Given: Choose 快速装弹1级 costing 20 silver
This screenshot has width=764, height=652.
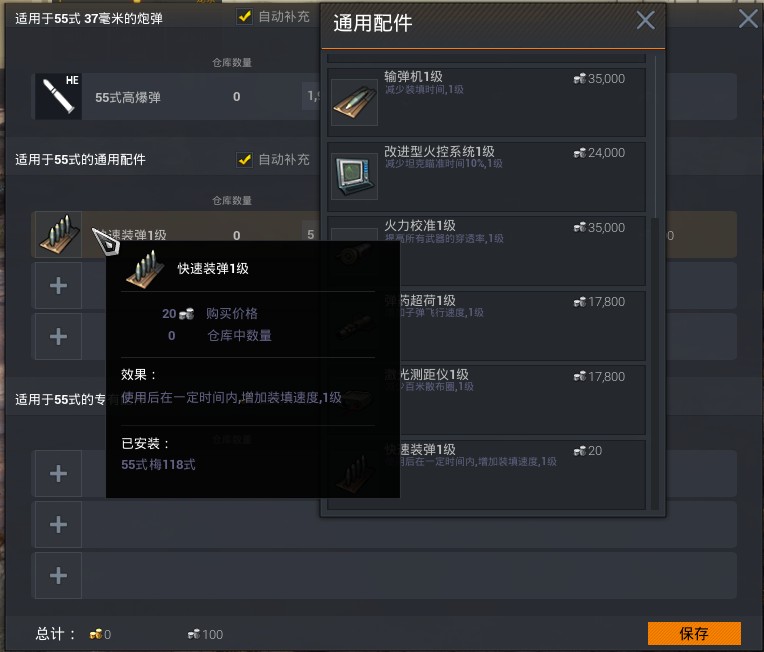Looking at the screenshot, I should click(486, 475).
